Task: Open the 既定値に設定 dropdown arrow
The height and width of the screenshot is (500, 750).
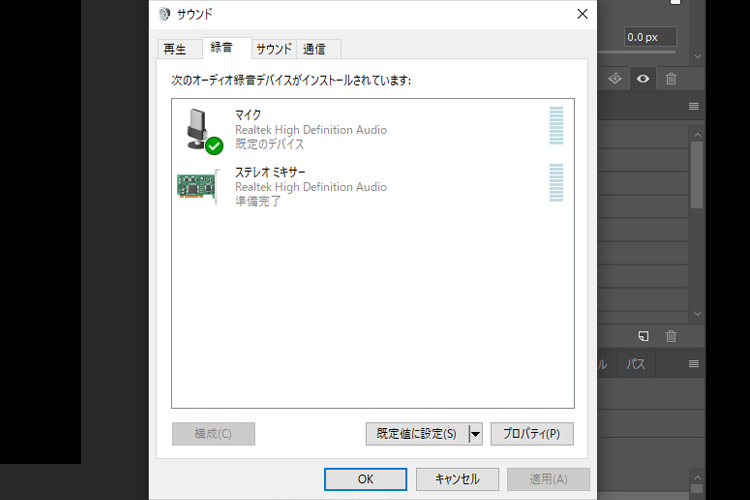Action: pos(475,434)
